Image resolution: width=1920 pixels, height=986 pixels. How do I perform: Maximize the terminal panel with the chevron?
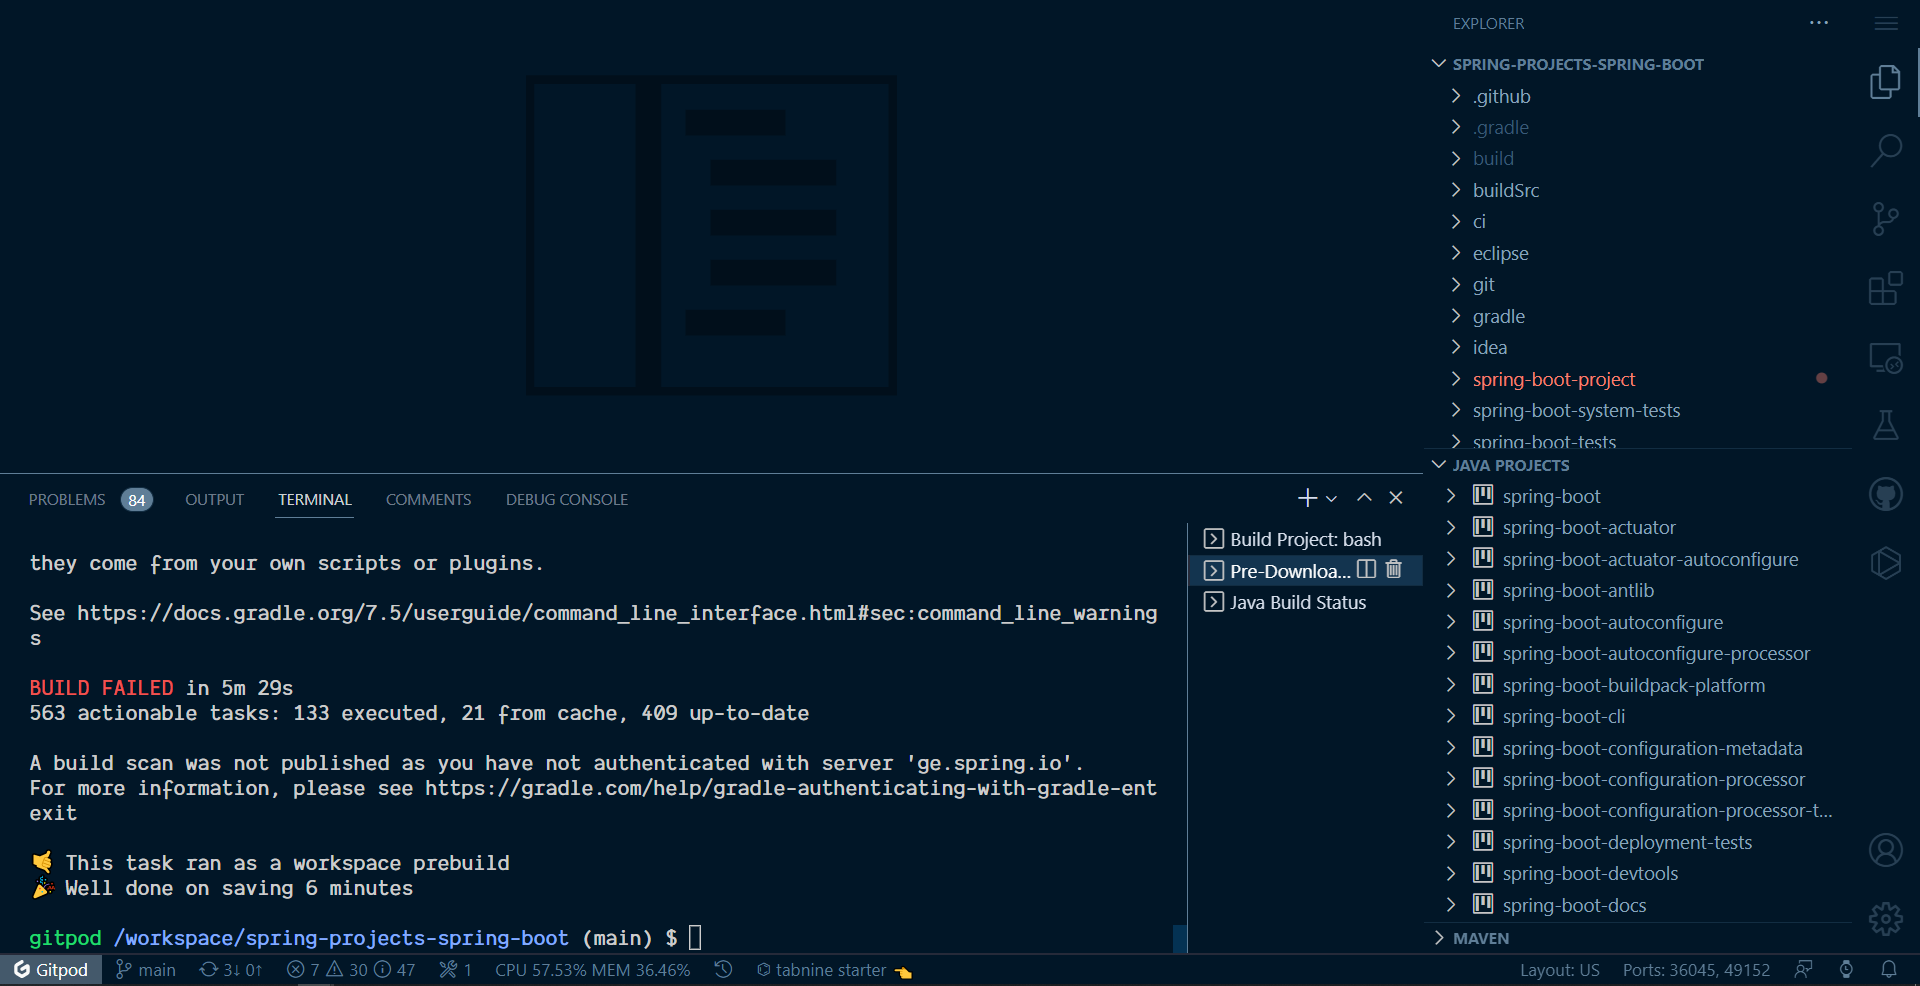click(1364, 497)
